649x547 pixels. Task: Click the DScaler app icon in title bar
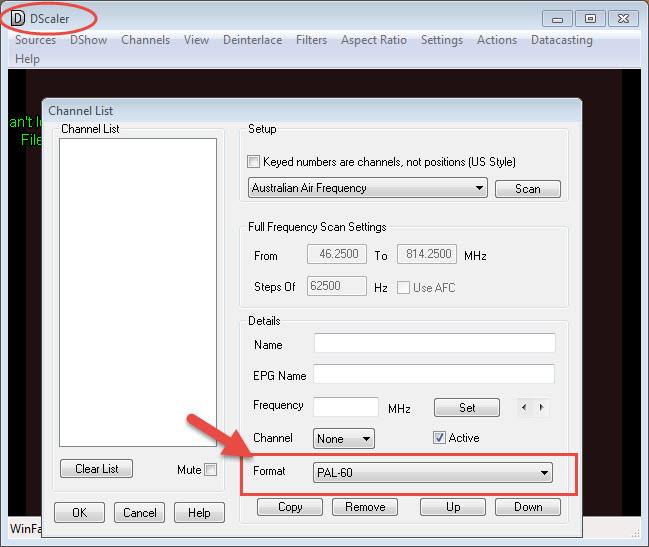click(18, 18)
